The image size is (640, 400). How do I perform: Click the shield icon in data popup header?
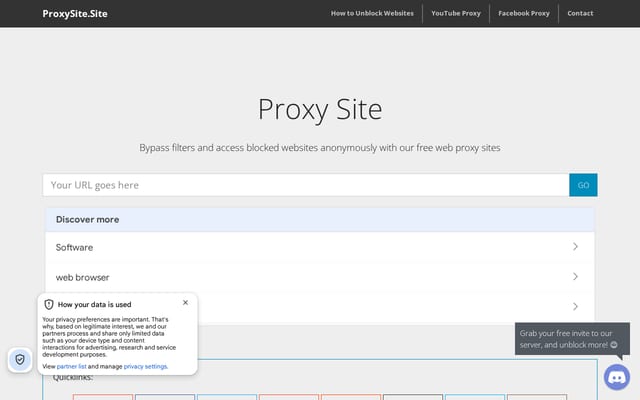tap(49, 304)
